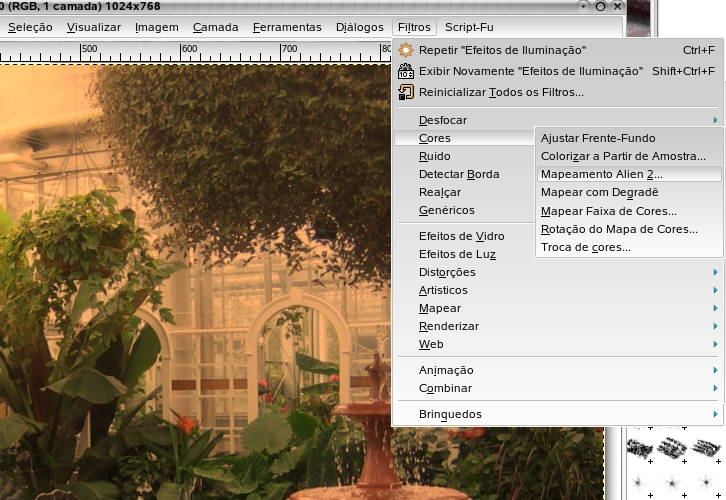Open the Seleção menu

pyautogui.click(x=30, y=27)
